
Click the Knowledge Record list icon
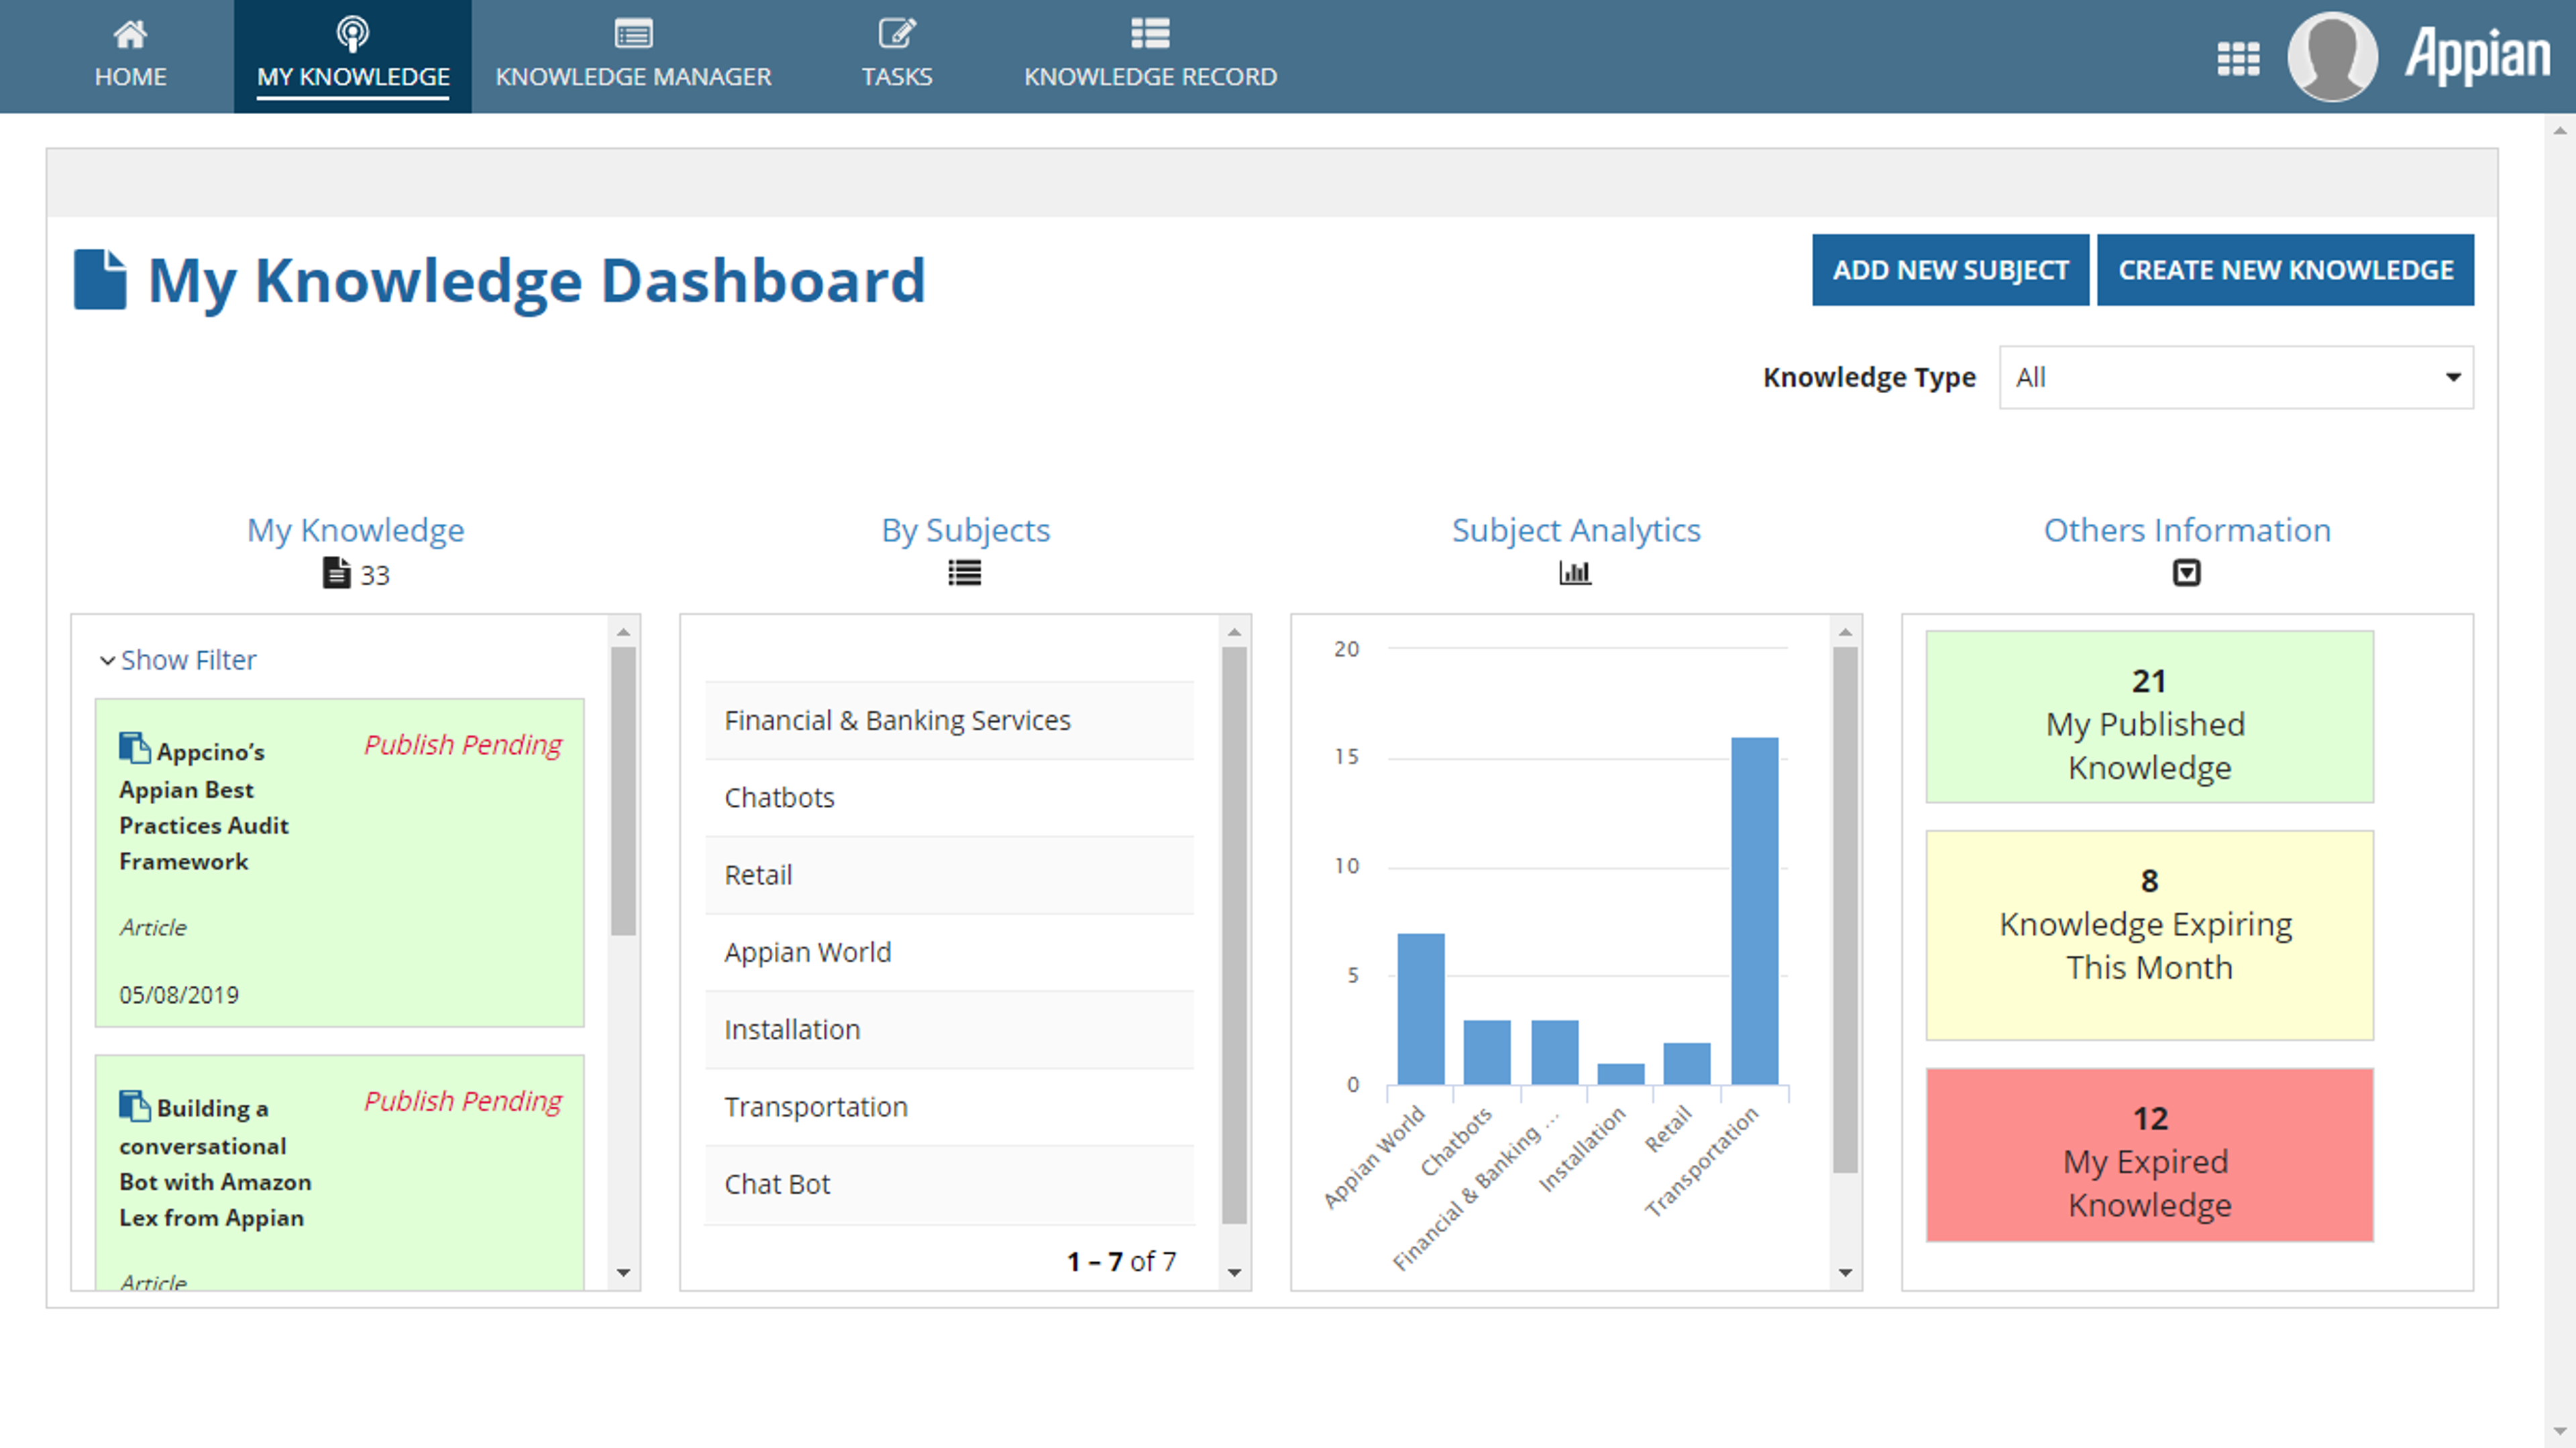click(x=1150, y=33)
